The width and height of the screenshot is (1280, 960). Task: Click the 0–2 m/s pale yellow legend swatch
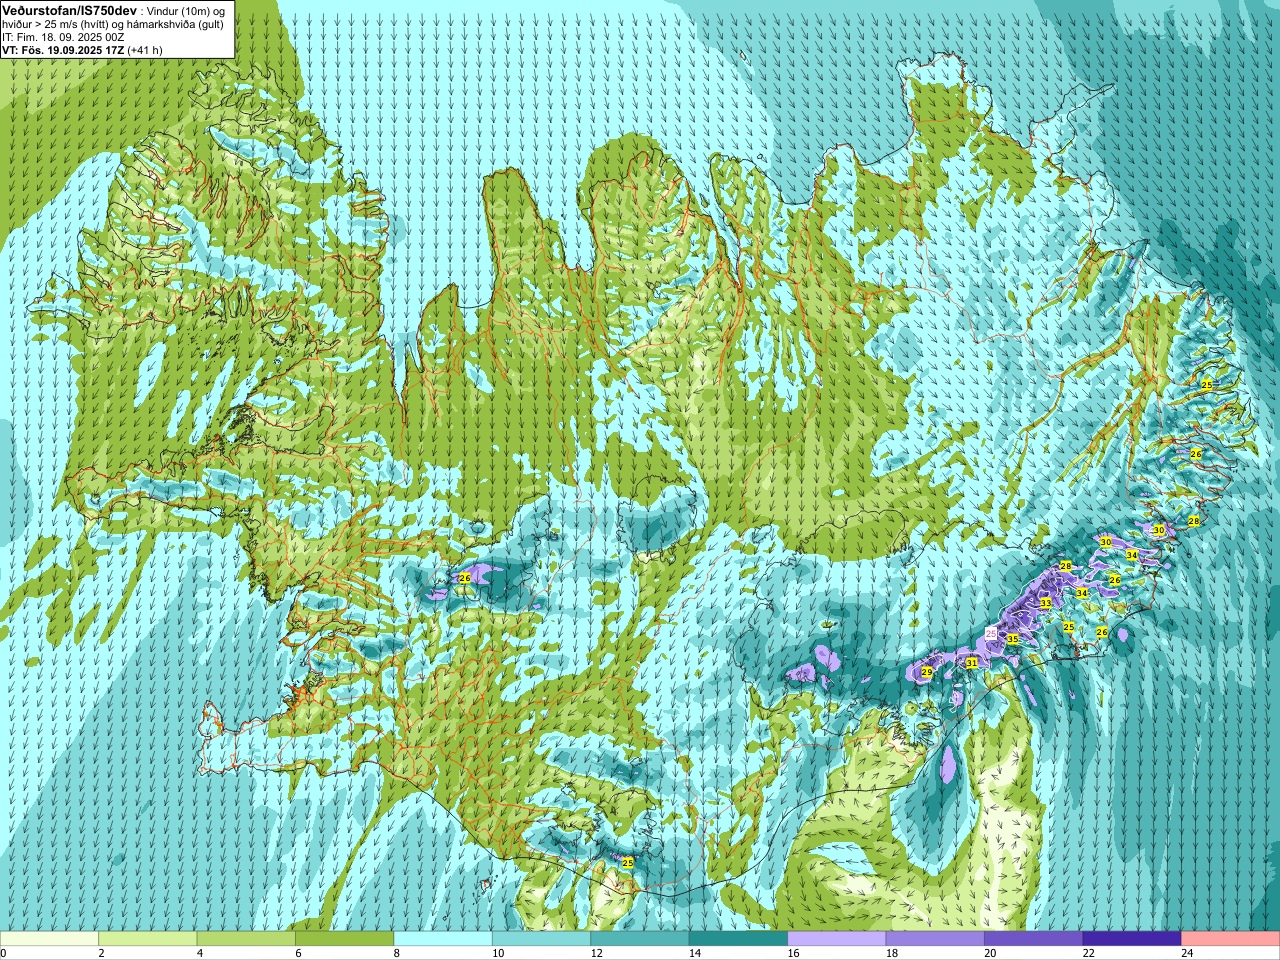click(x=49, y=939)
